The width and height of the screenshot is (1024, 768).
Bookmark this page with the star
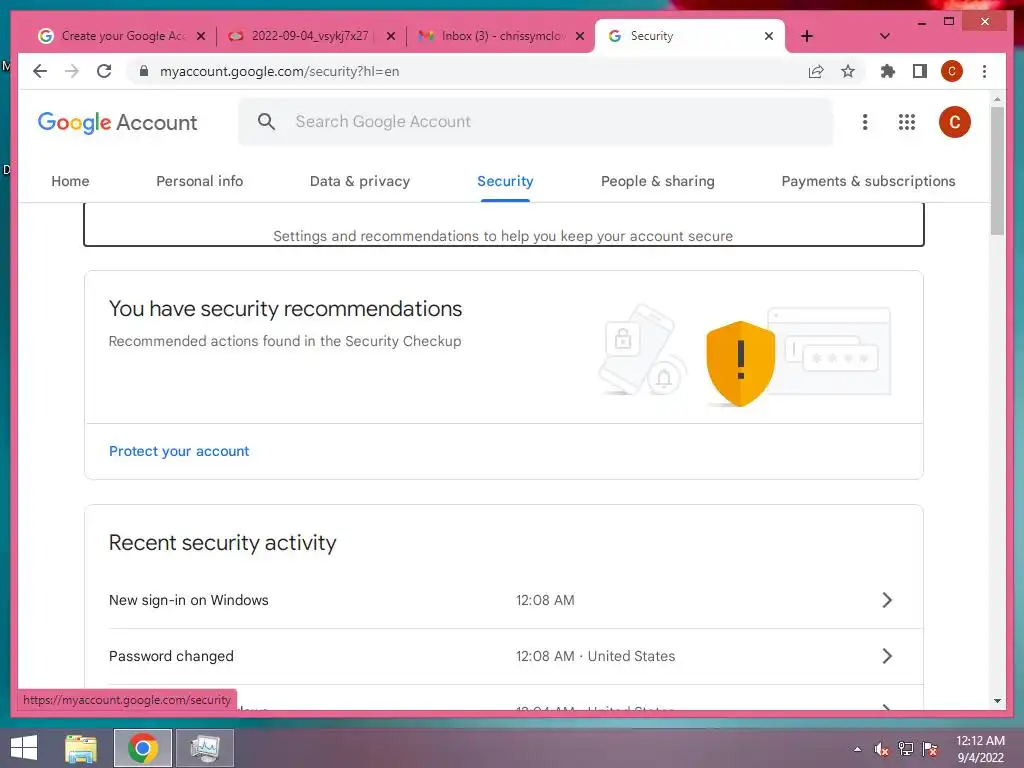pos(848,71)
